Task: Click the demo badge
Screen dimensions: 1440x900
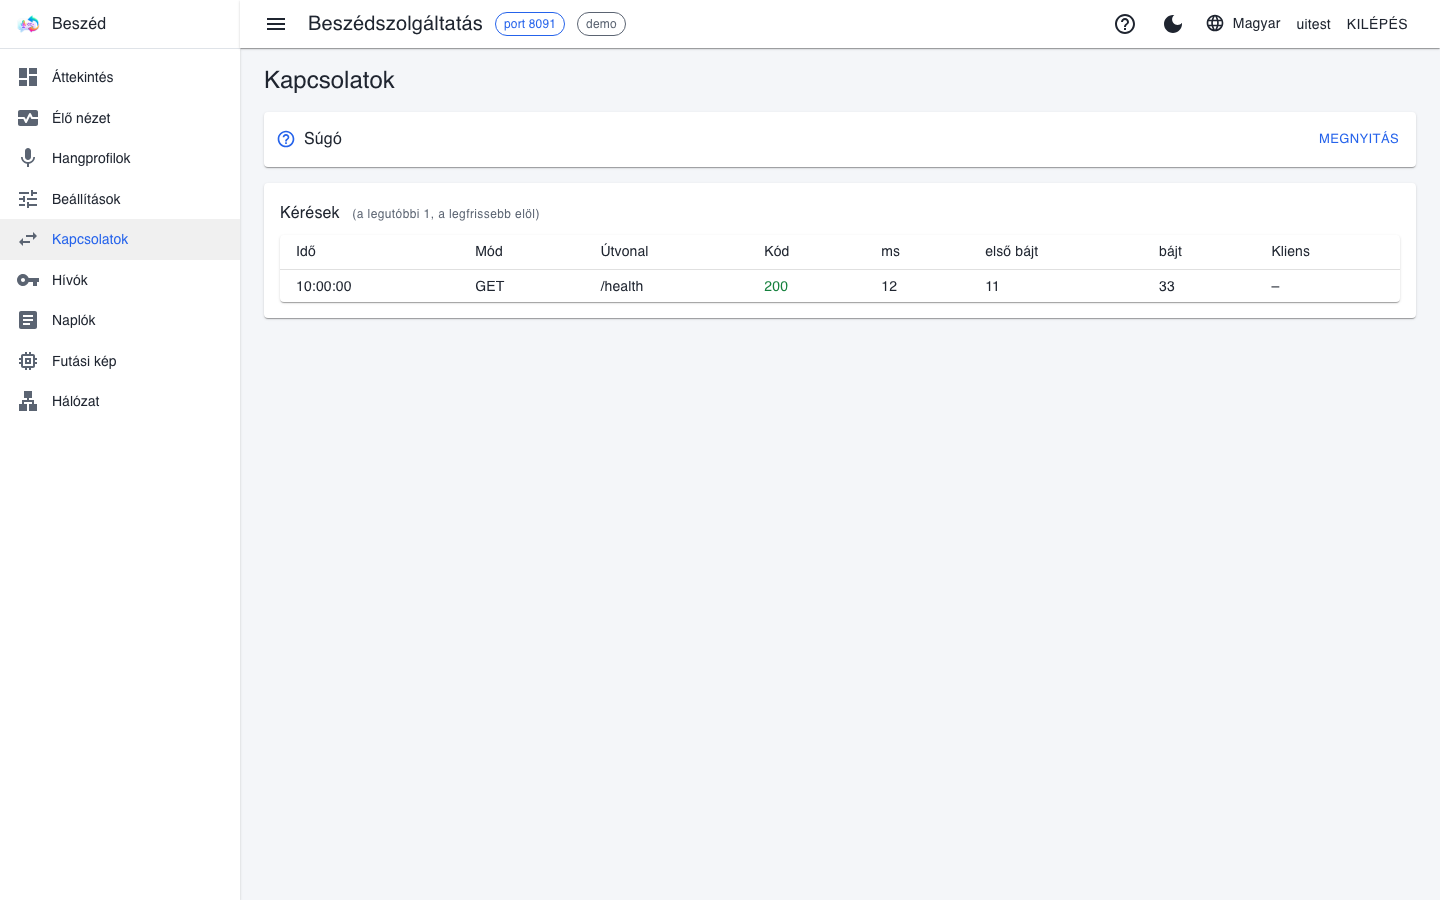Action: (601, 24)
